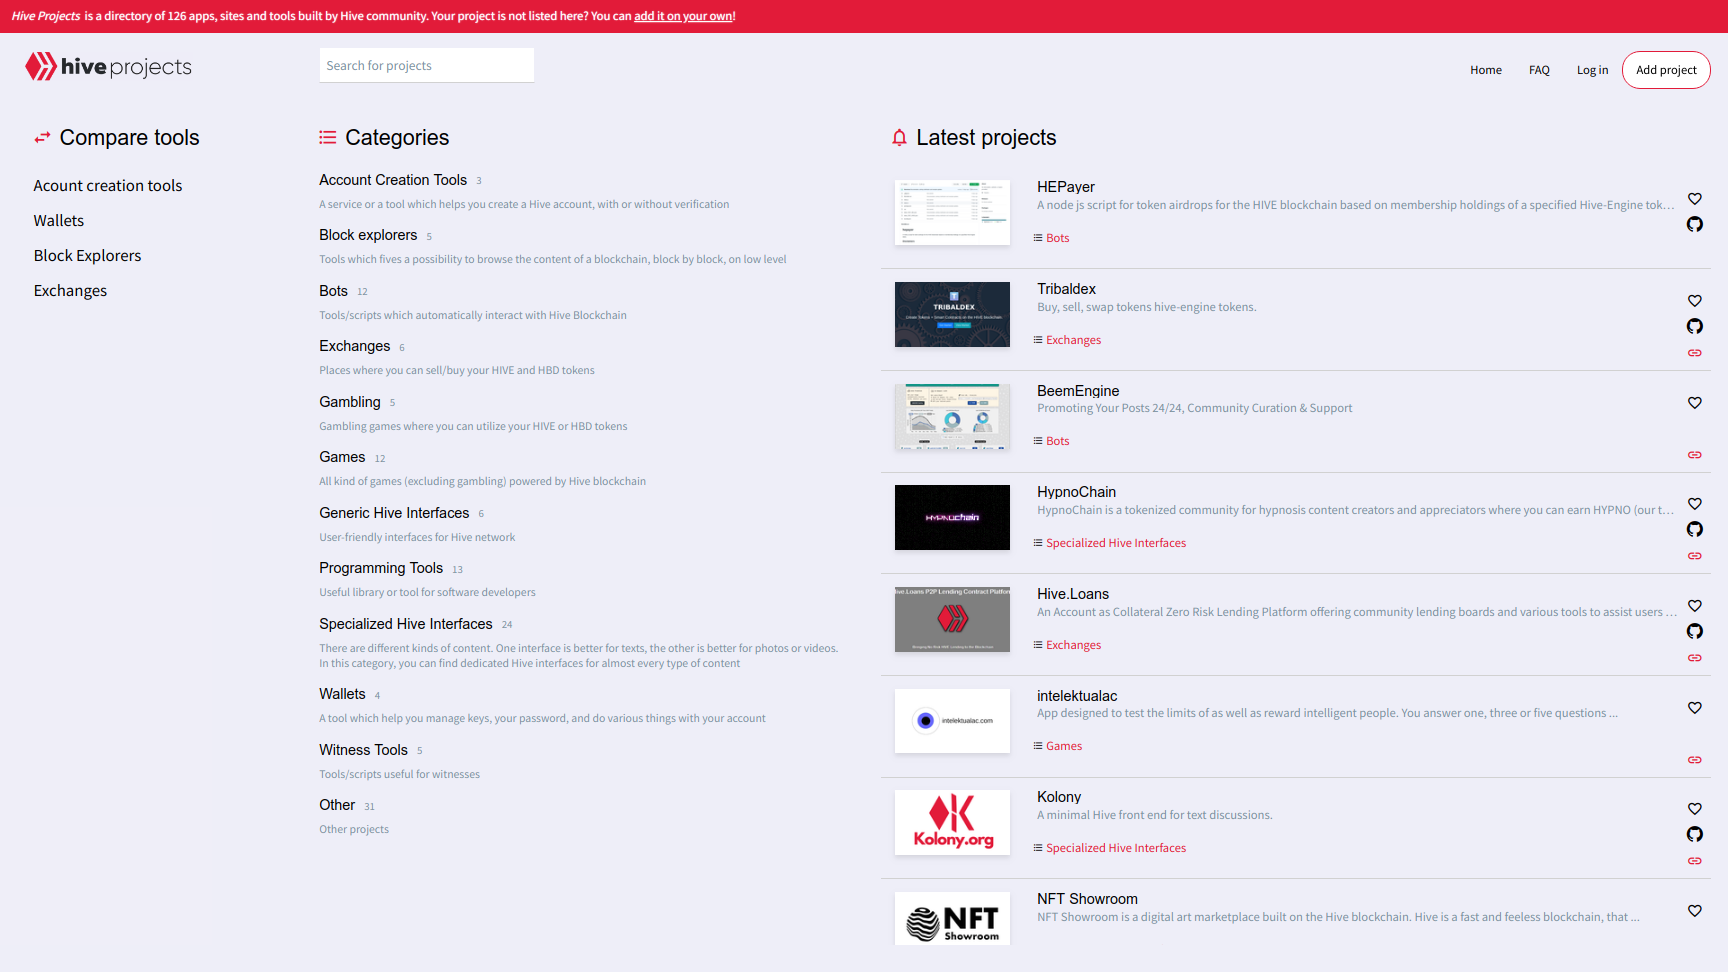Screen dimensions: 1728x972
Task: Click the Search for projects field
Action: pos(427,65)
